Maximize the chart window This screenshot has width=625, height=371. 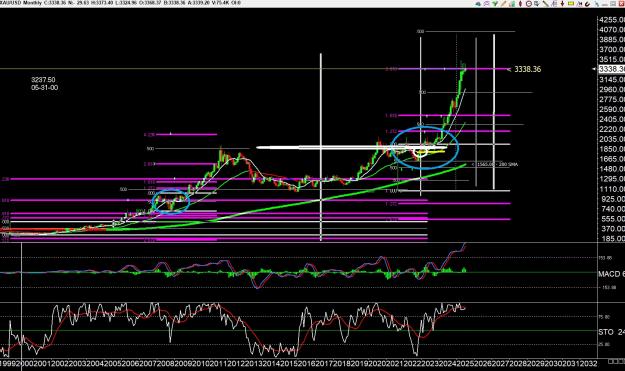tap(613, 4)
